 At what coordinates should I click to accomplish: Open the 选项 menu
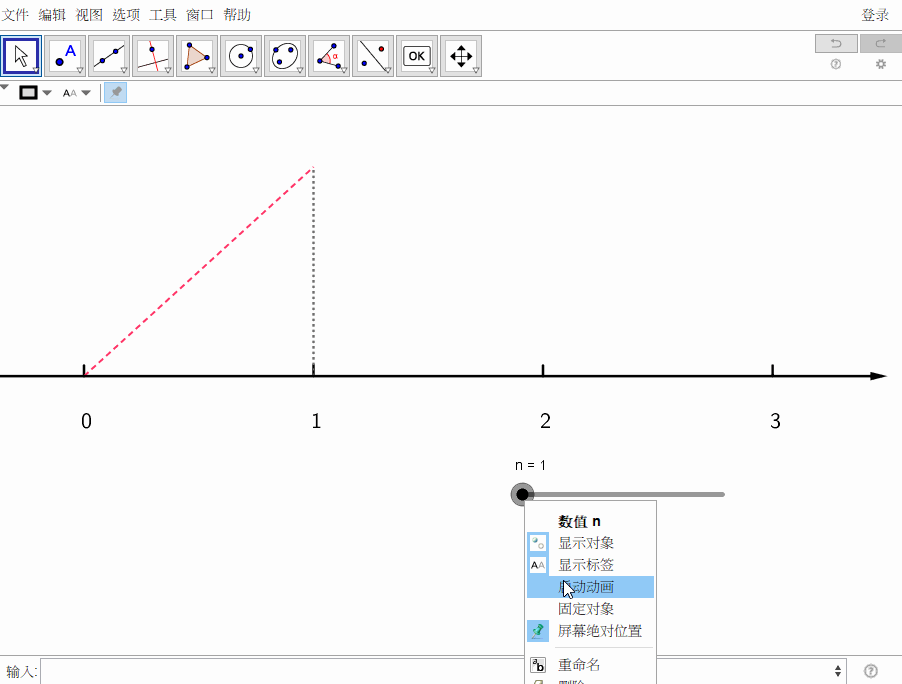126,15
